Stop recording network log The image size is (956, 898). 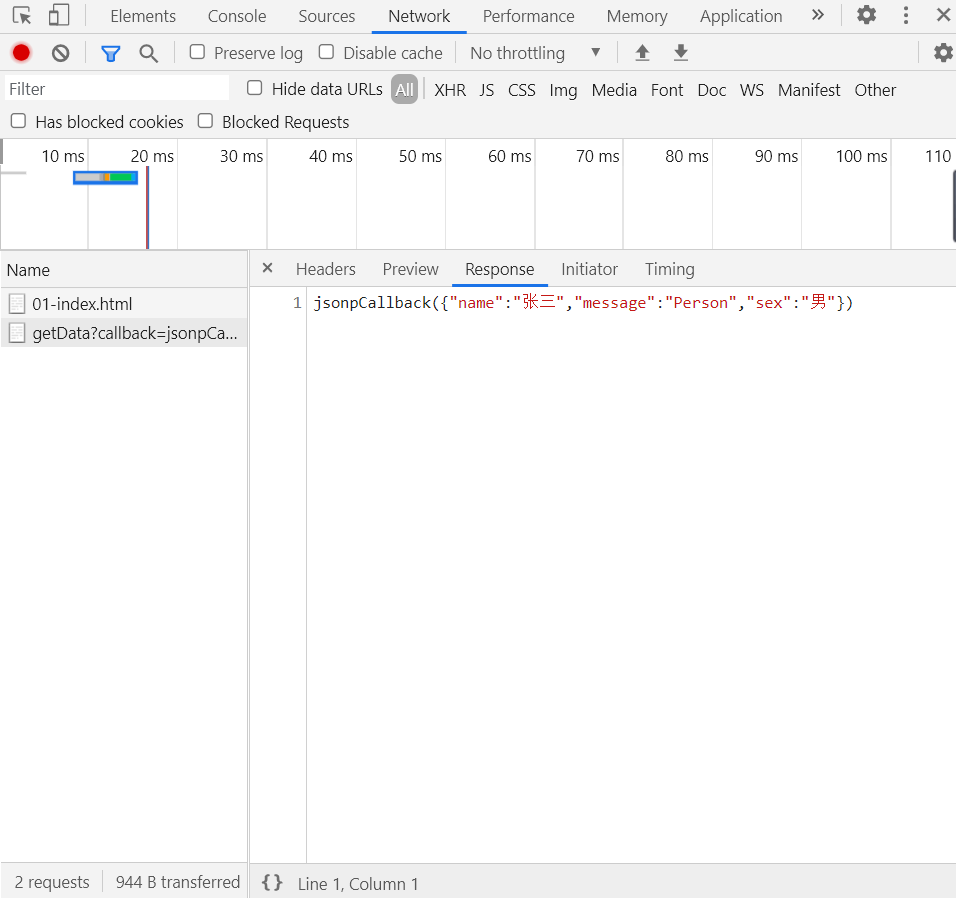click(x=20, y=52)
